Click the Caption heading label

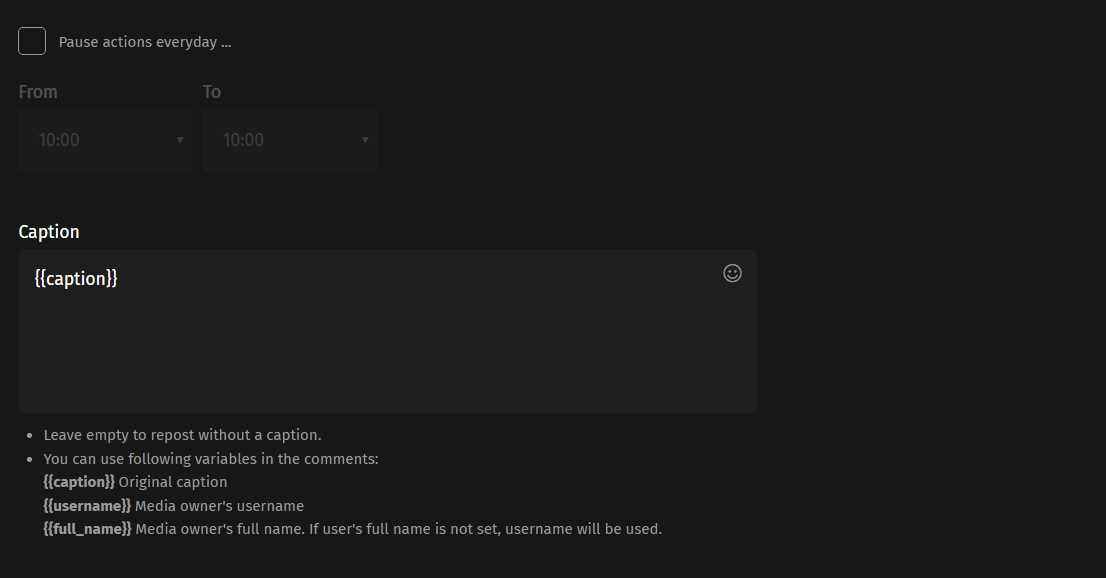tap(49, 231)
